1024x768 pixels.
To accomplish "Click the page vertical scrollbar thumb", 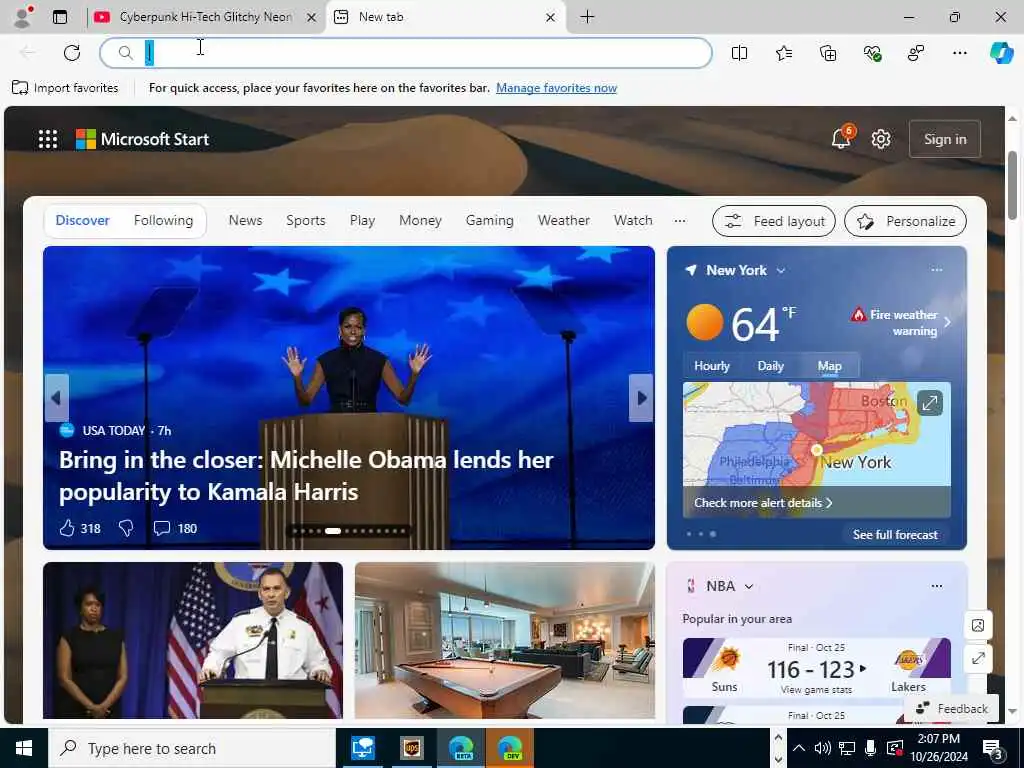I will point(1012,185).
